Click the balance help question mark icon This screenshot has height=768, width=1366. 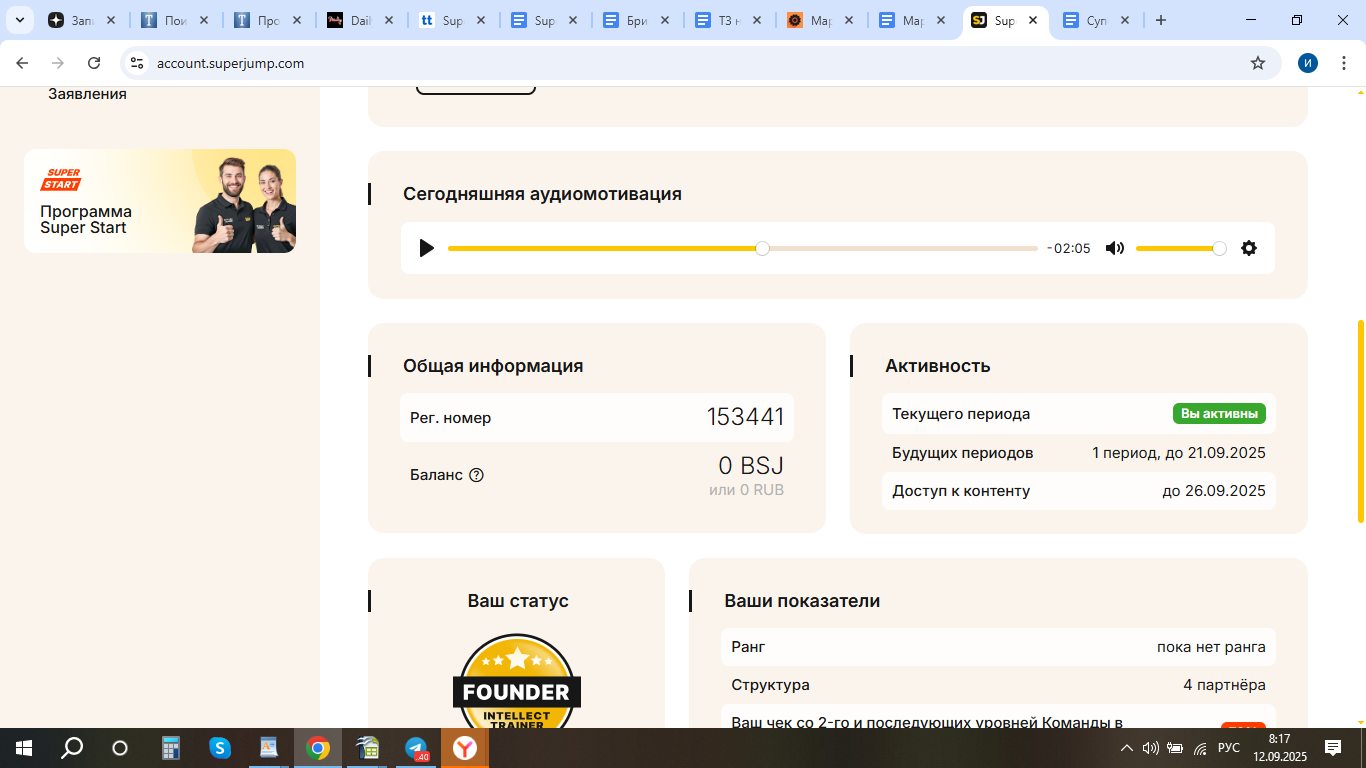(x=476, y=475)
